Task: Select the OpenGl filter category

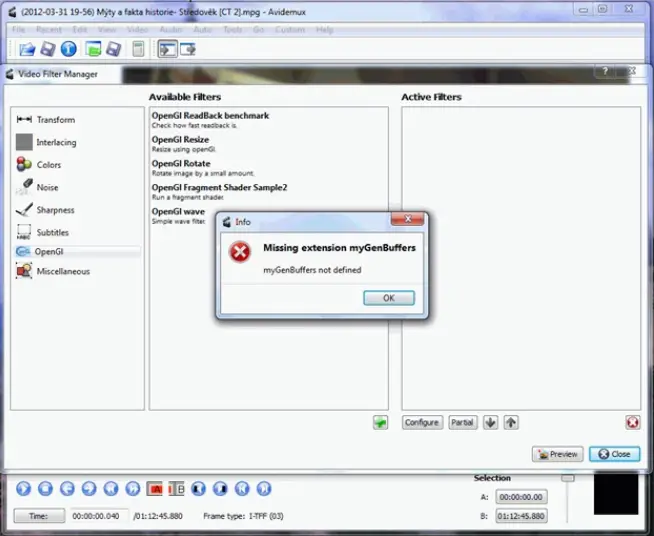Action: pyautogui.click(x=78, y=252)
